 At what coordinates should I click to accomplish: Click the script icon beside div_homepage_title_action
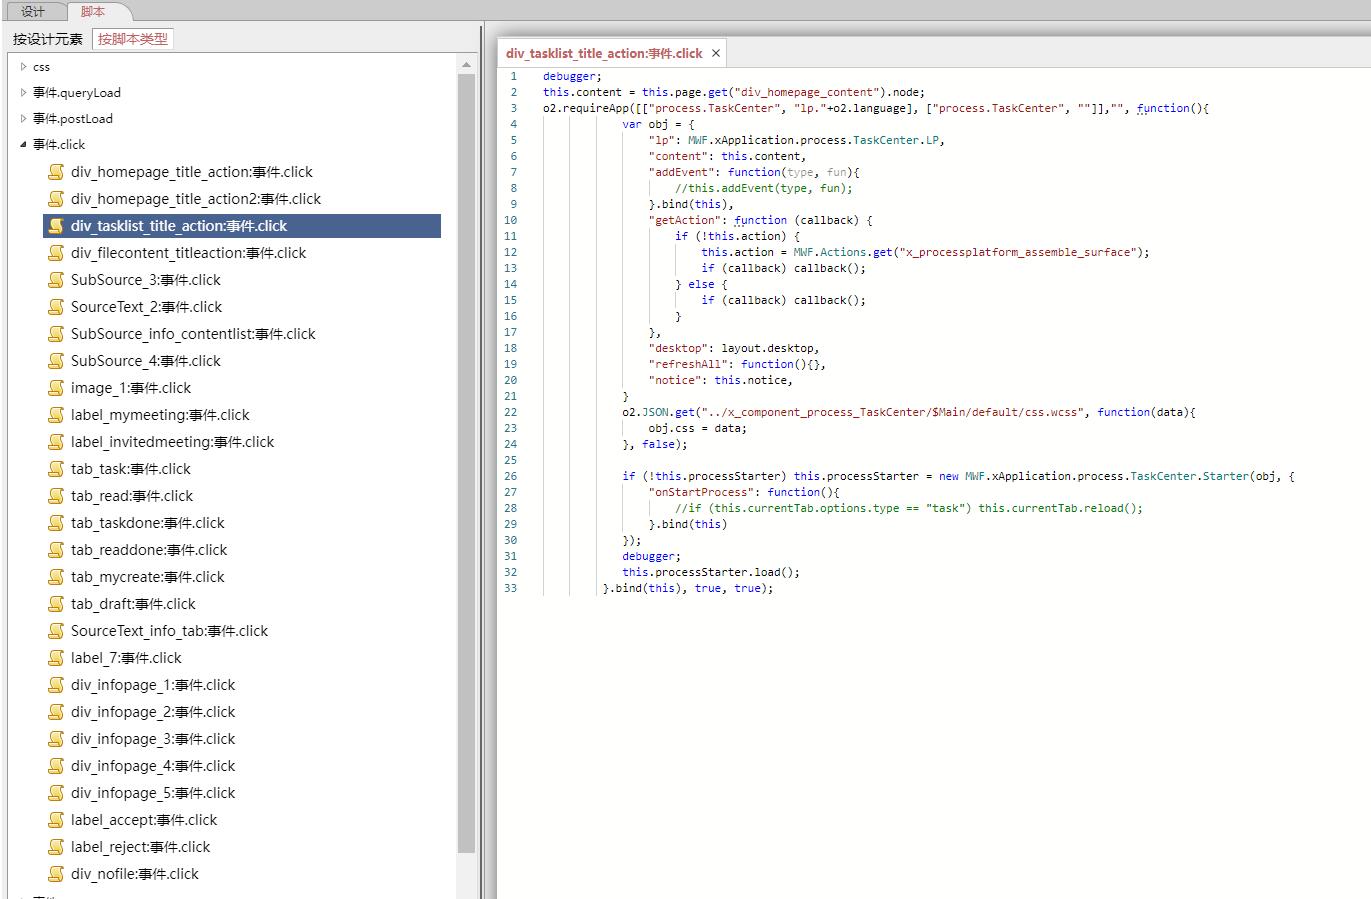point(56,172)
